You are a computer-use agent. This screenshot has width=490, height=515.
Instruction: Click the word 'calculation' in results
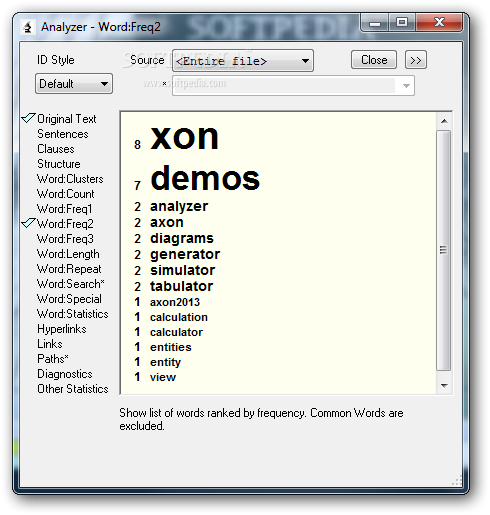point(179,317)
